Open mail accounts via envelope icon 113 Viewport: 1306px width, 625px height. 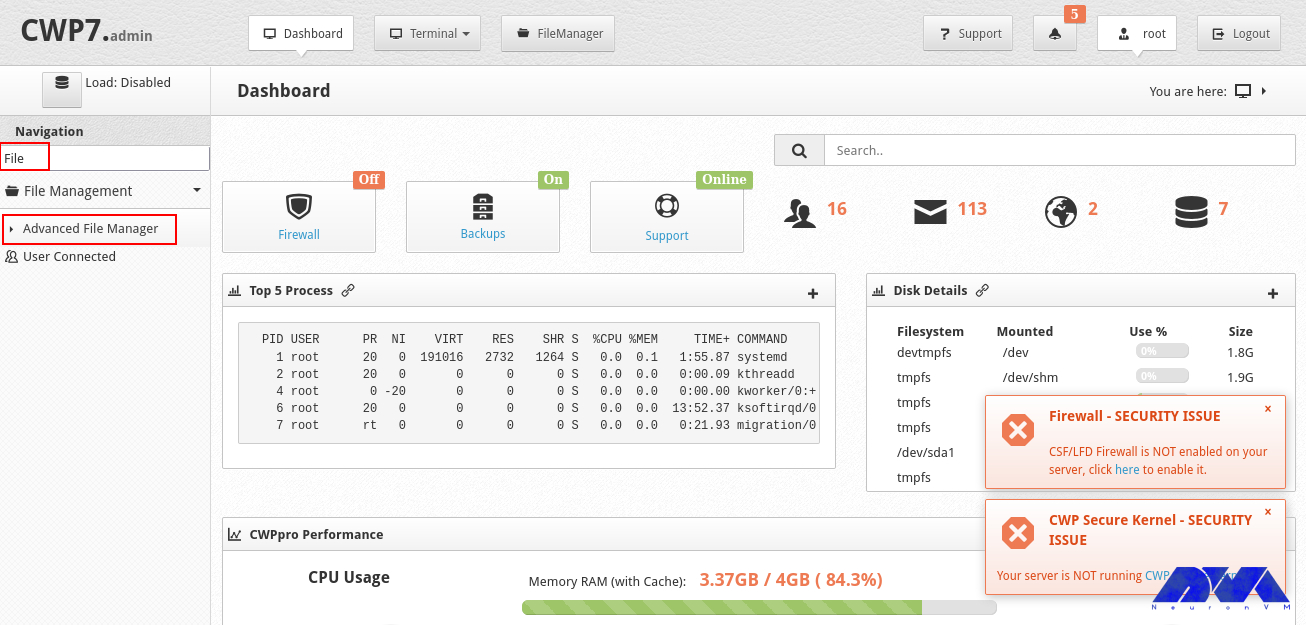[x=930, y=210]
